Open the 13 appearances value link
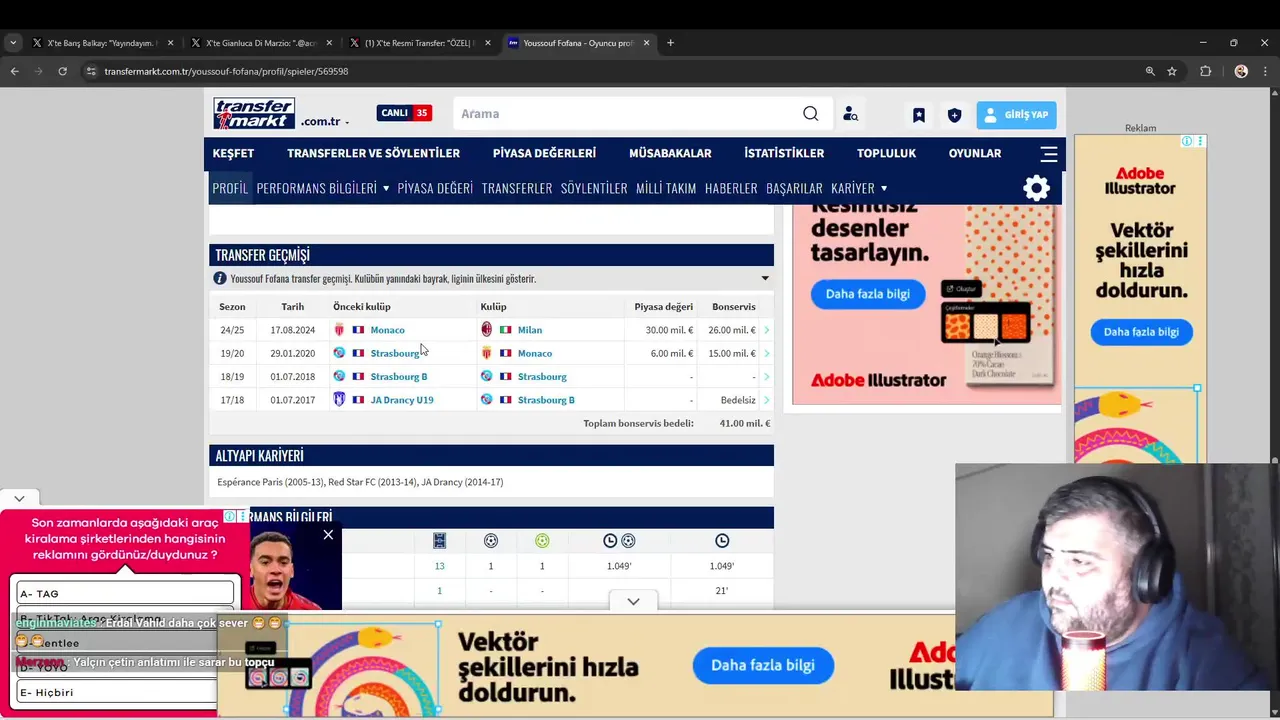This screenshot has height=720, width=1280. (439, 566)
